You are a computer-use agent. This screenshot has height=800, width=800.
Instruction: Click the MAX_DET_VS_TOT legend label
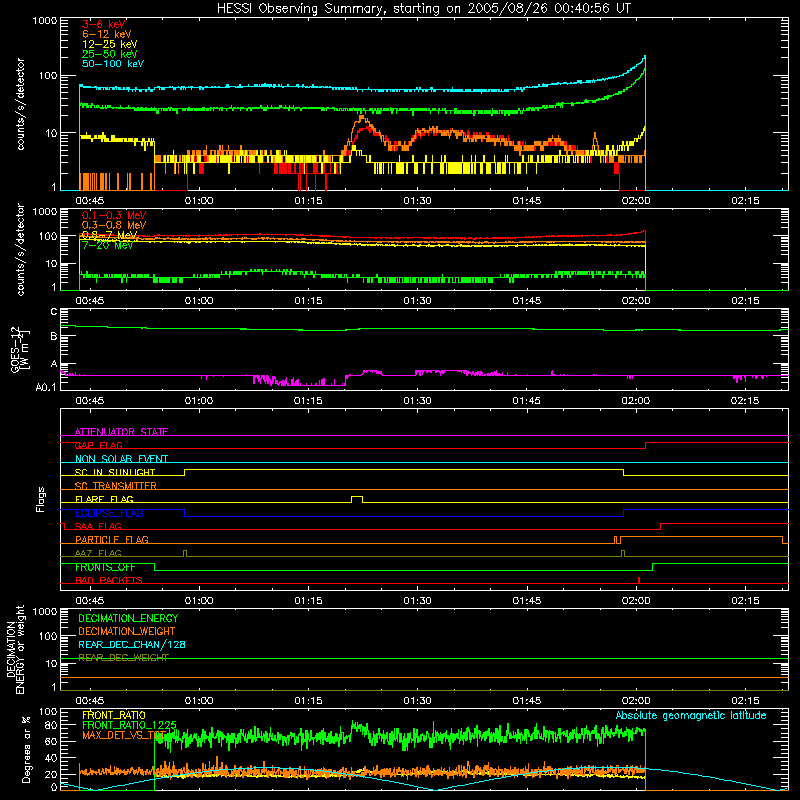pyautogui.click(x=123, y=735)
